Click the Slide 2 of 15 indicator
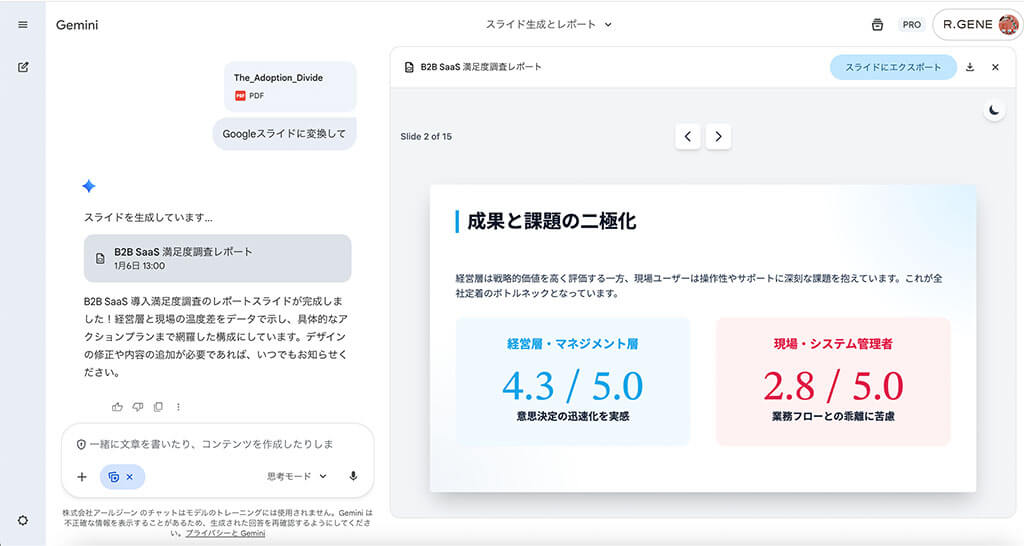This screenshot has width=1024, height=546. point(426,136)
